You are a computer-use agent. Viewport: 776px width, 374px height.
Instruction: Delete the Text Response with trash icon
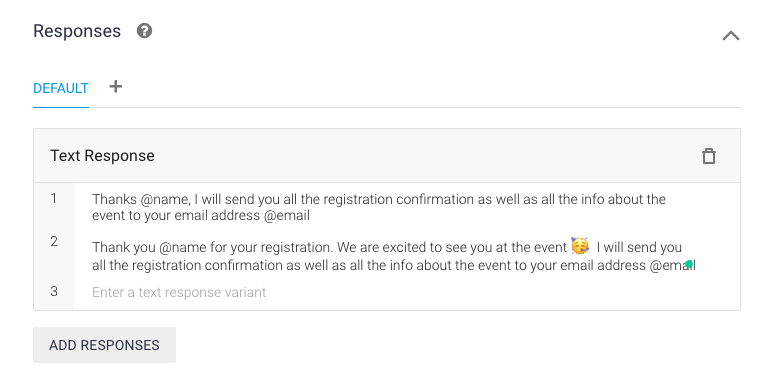pos(709,156)
